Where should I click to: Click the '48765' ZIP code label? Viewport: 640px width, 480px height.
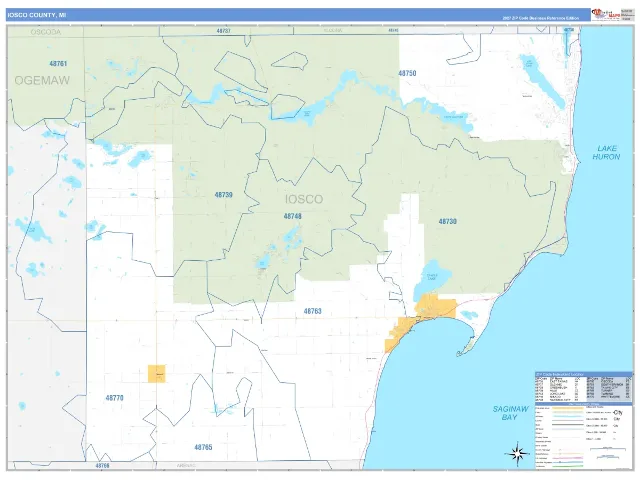tap(203, 447)
